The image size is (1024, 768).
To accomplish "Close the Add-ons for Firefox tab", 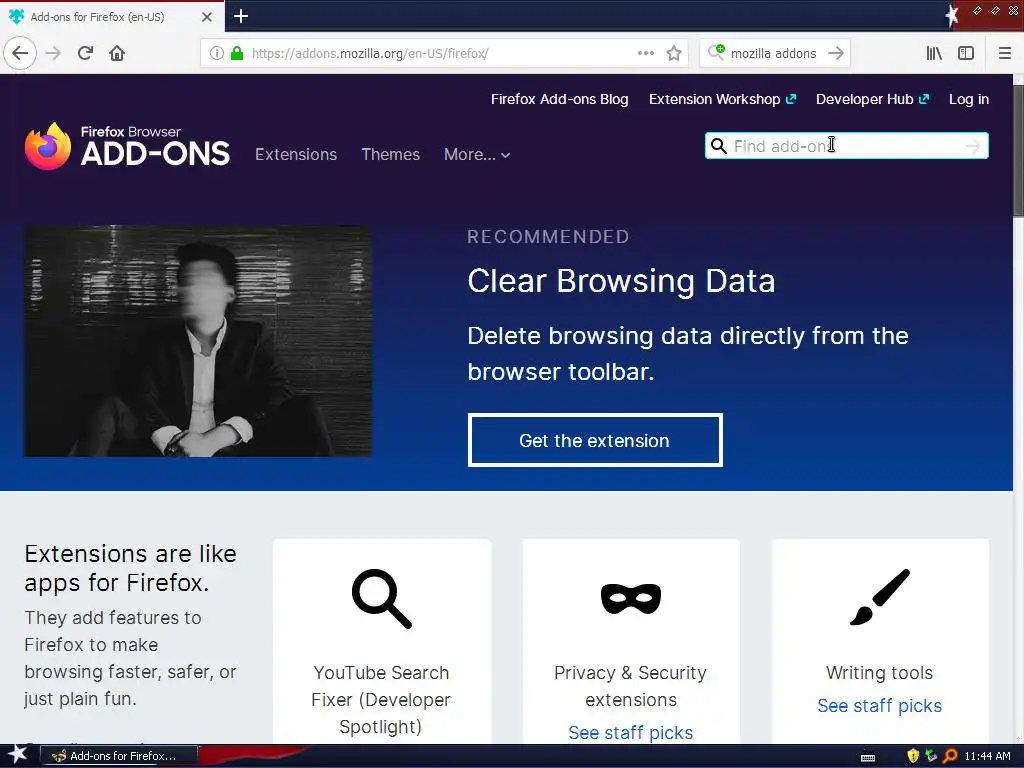I will pos(207,17).
